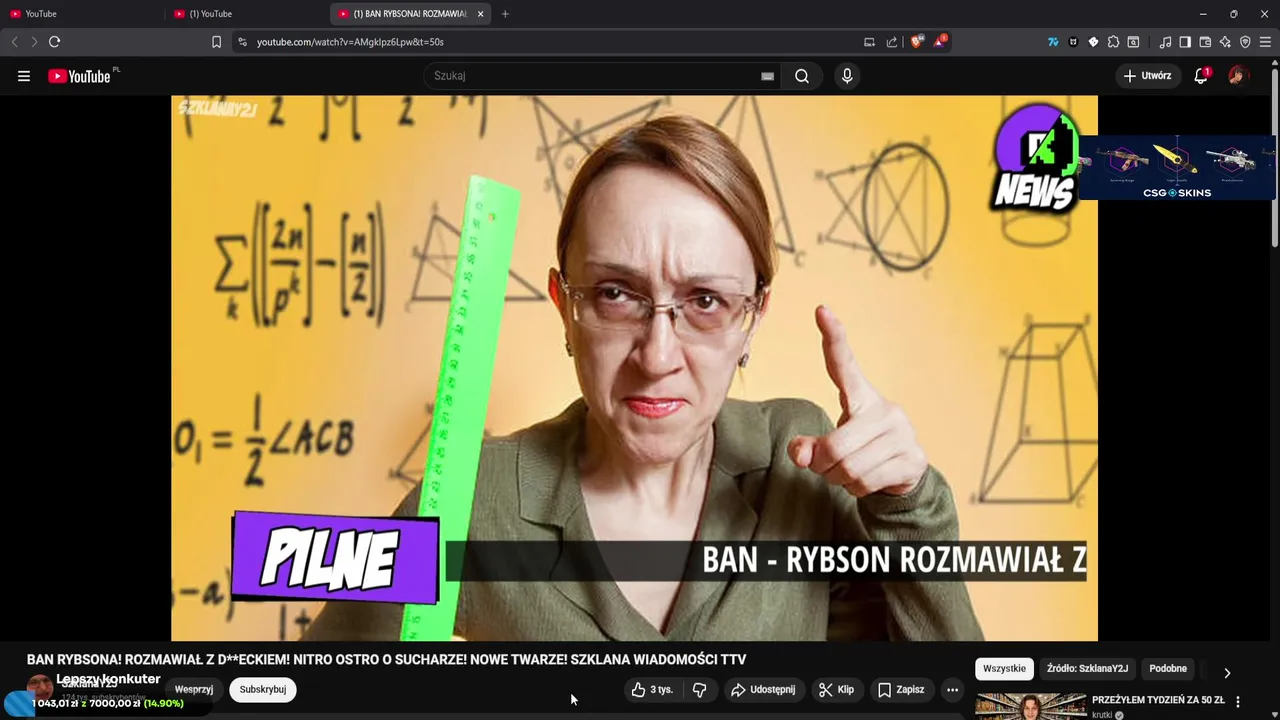The width and height of the screenshot is (1280, 720).
Task: Open more actions three-dot menu below video
Action: [x=952, y=690]
